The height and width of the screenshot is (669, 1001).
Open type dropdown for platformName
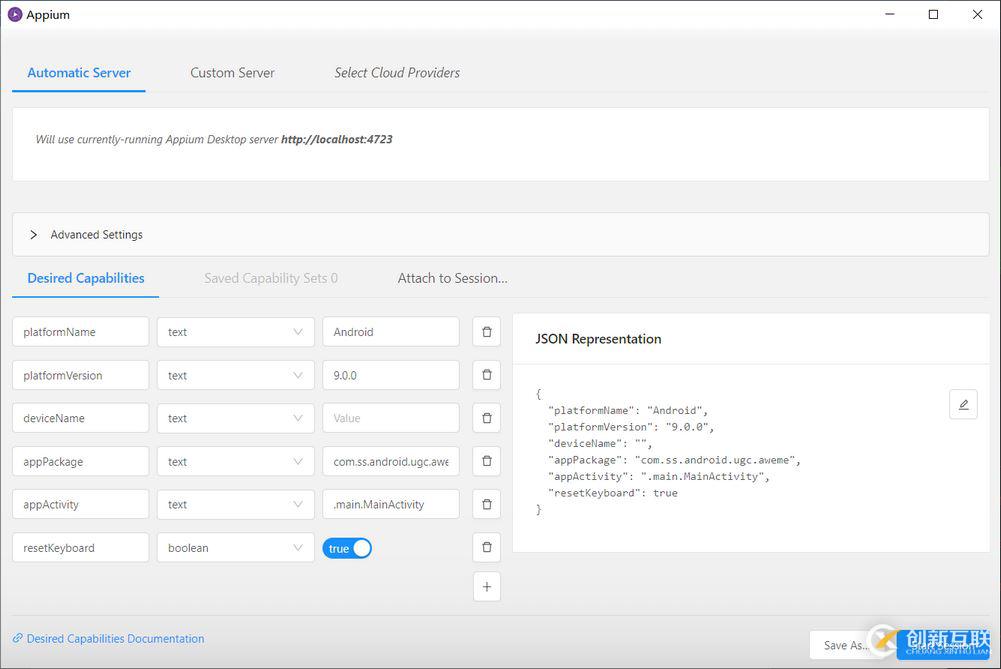coord(235,332)
